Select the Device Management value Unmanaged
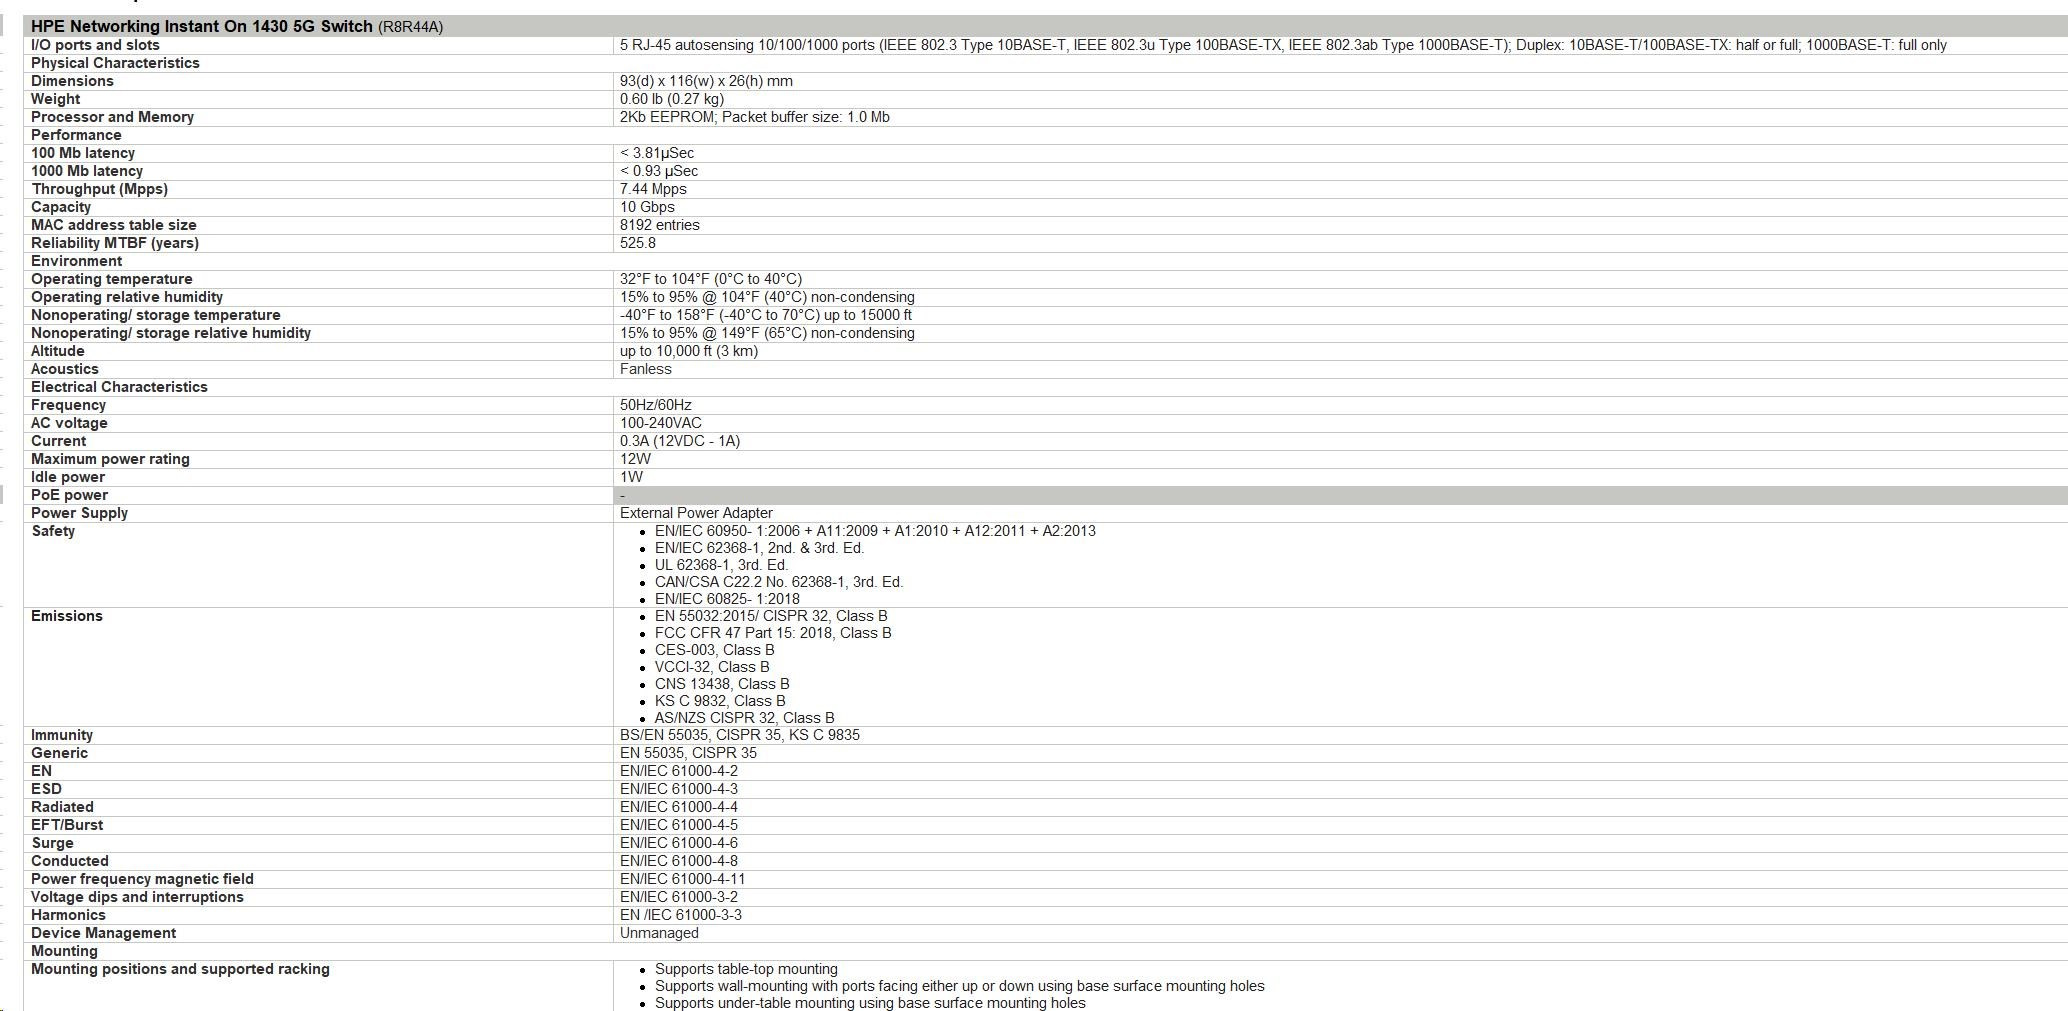 point(659,933)
